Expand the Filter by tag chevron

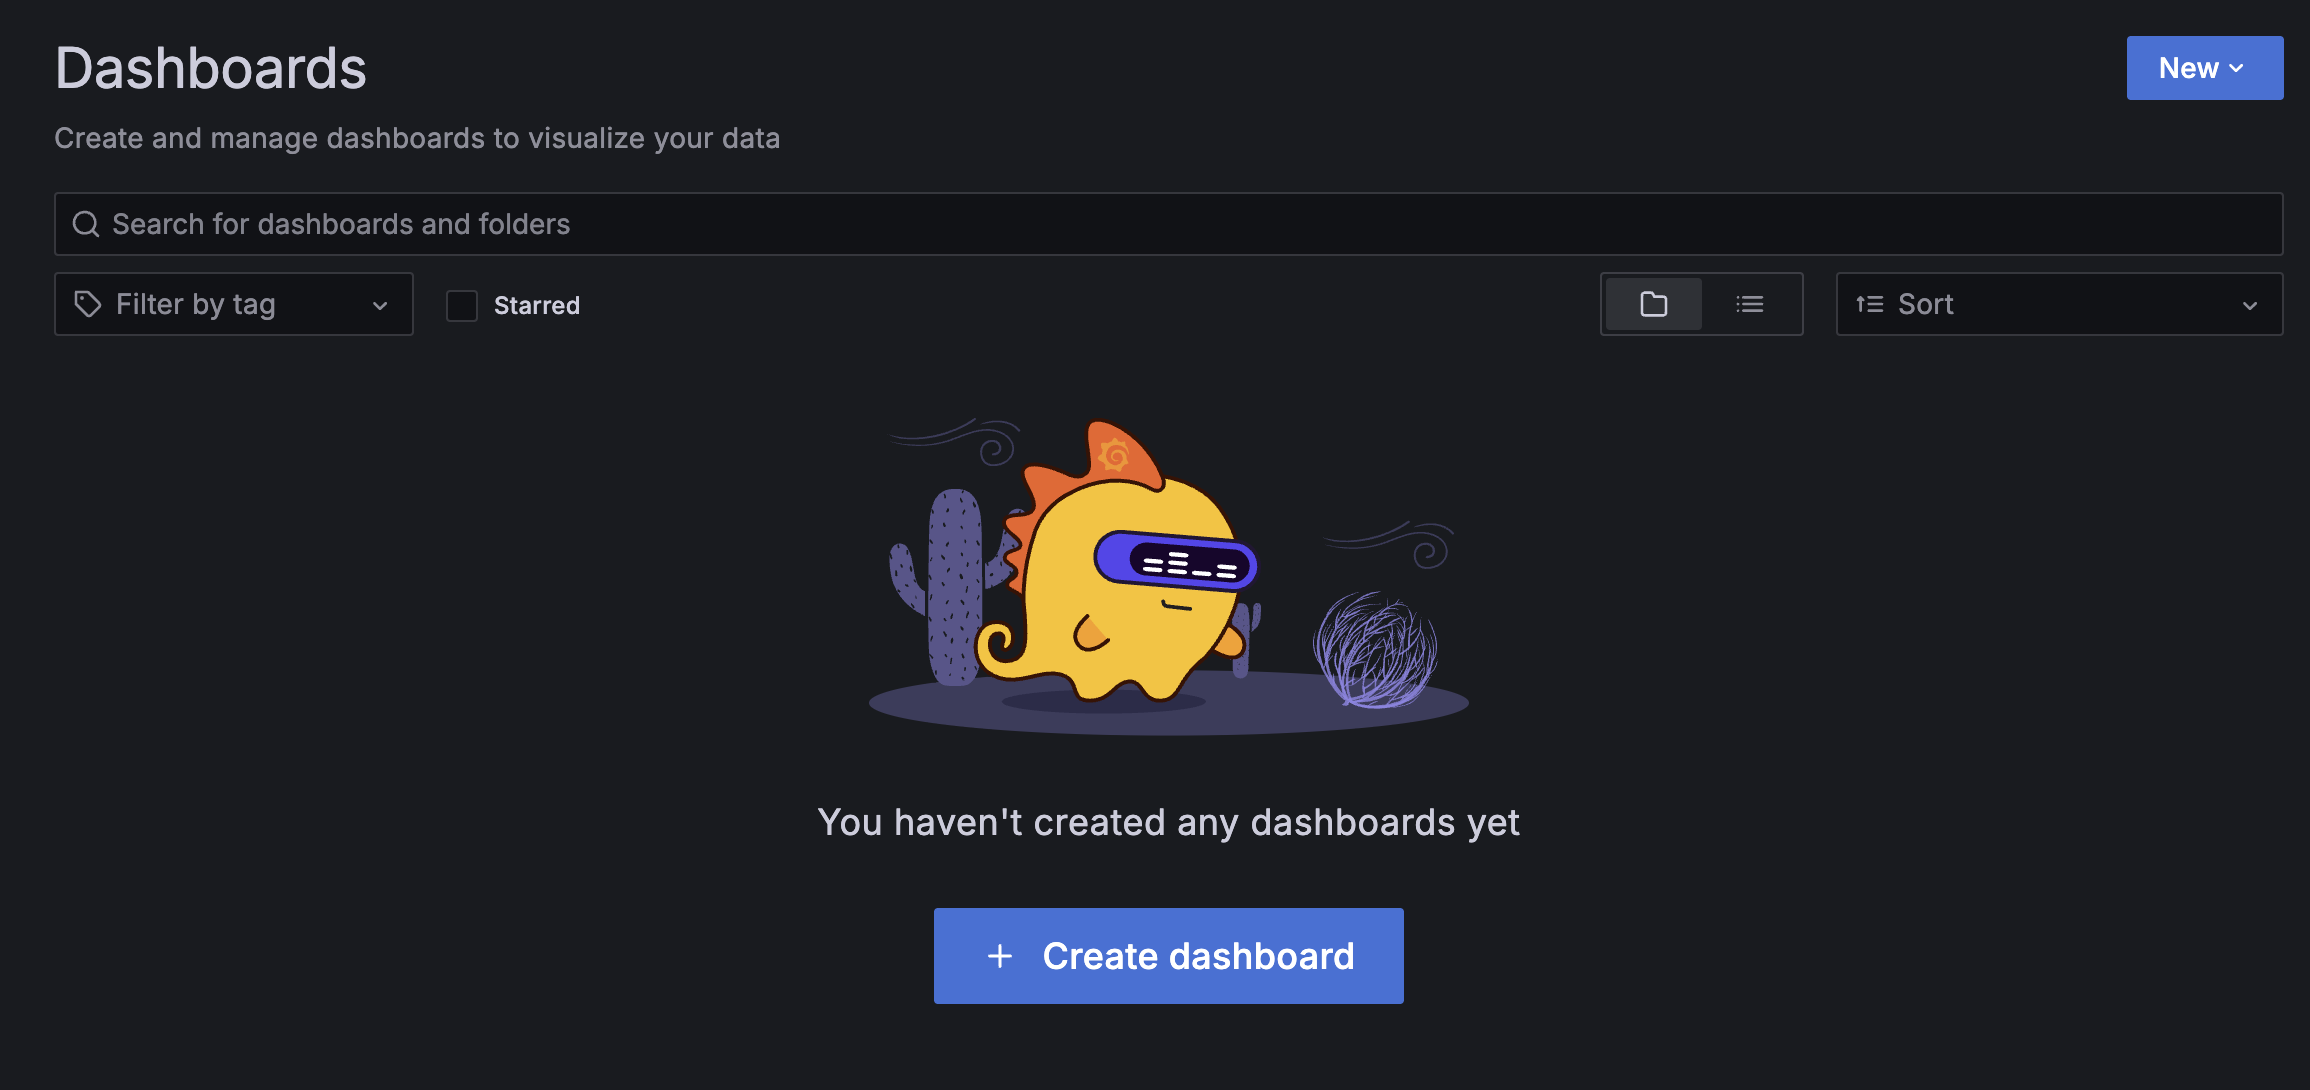[x=380, y=305]
